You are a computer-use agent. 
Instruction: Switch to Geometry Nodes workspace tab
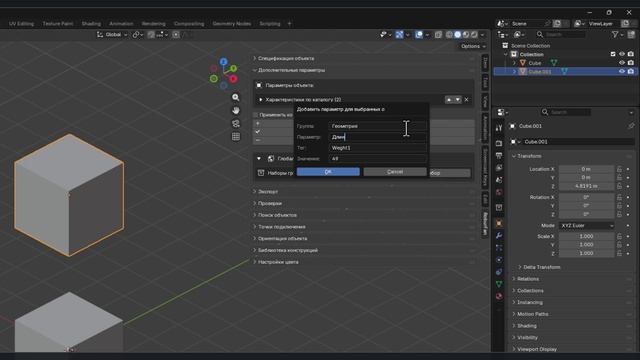pos(231,24)
